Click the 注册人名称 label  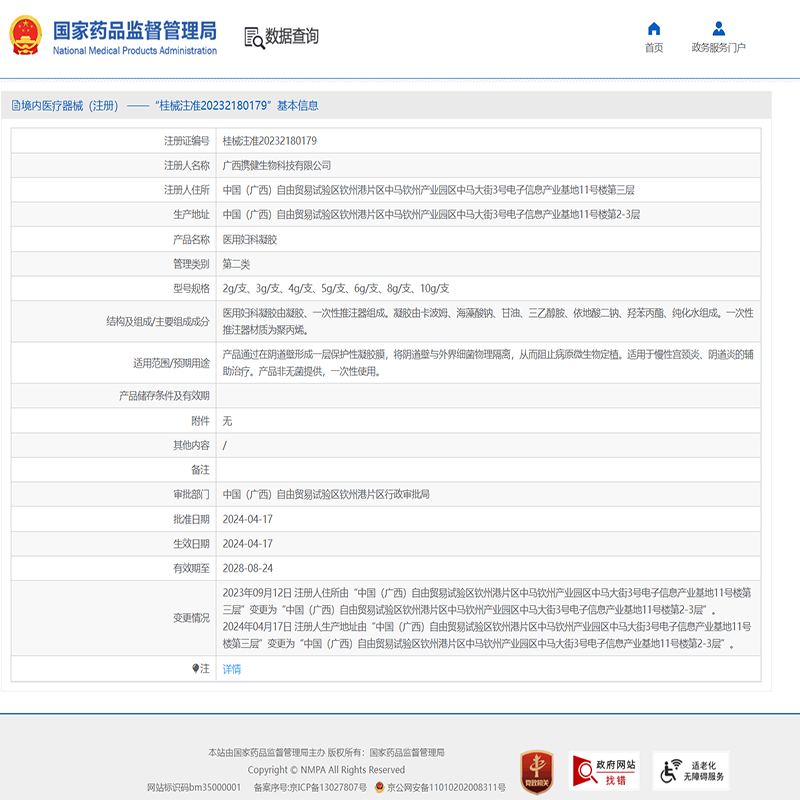[x=186, y=165]
